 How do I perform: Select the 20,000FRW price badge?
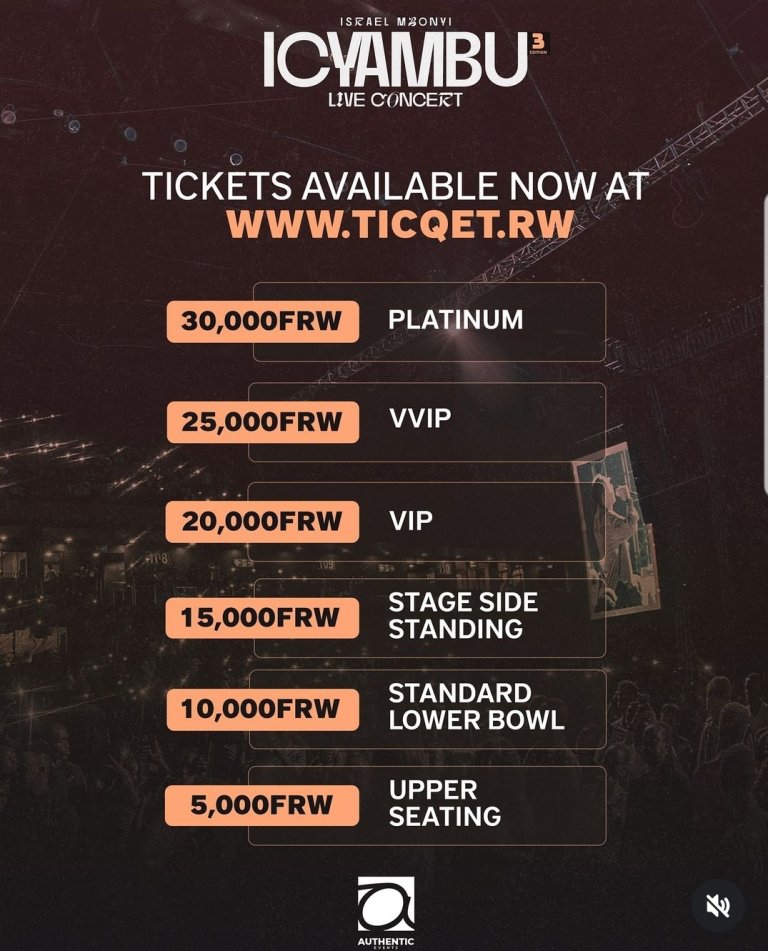(x=262, y=522)
